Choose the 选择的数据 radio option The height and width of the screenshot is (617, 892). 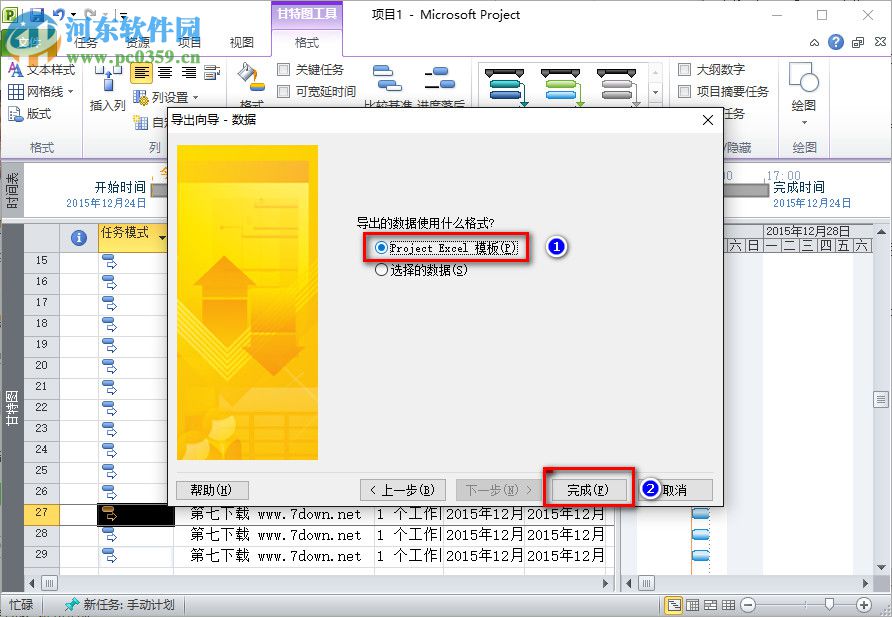pyautogui.click(x=381, y=268)
